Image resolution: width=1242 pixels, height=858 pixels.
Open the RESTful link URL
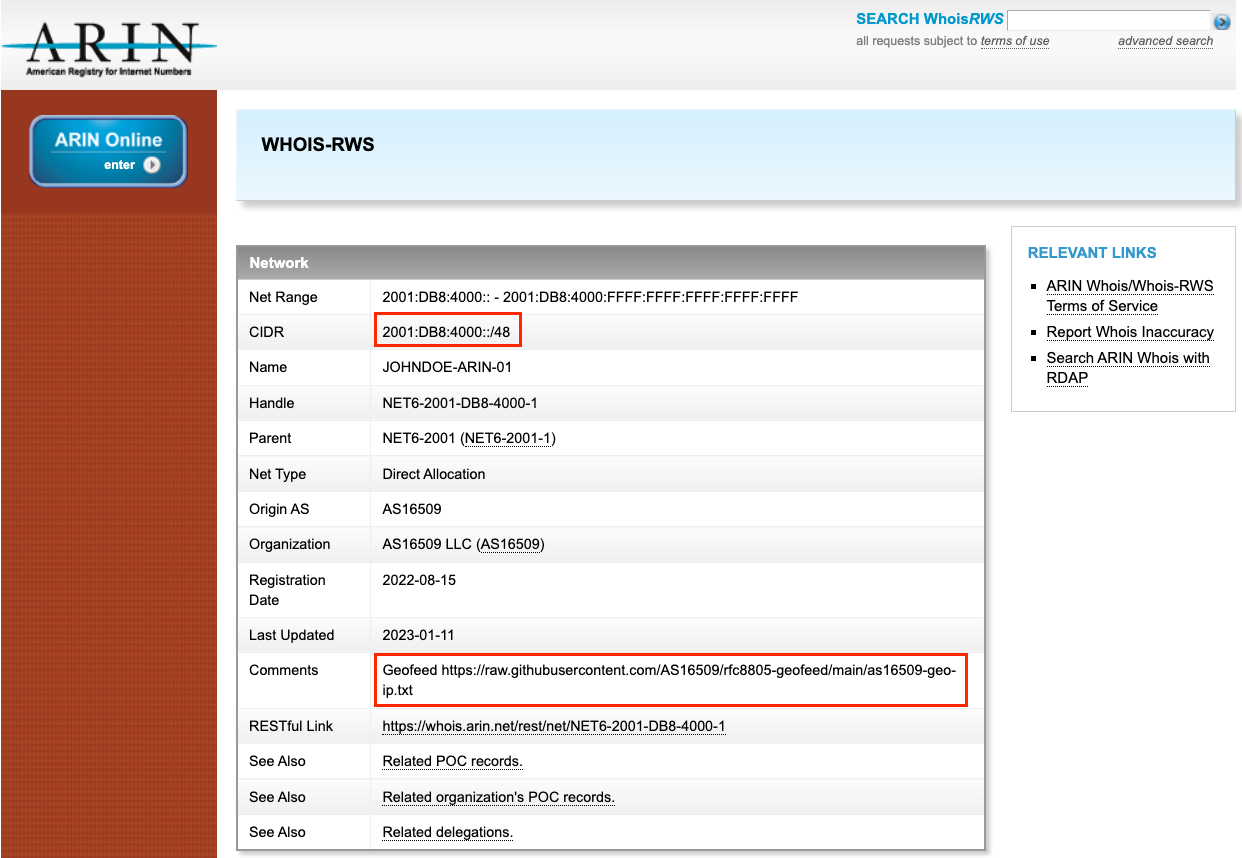(x=554, y=726)
